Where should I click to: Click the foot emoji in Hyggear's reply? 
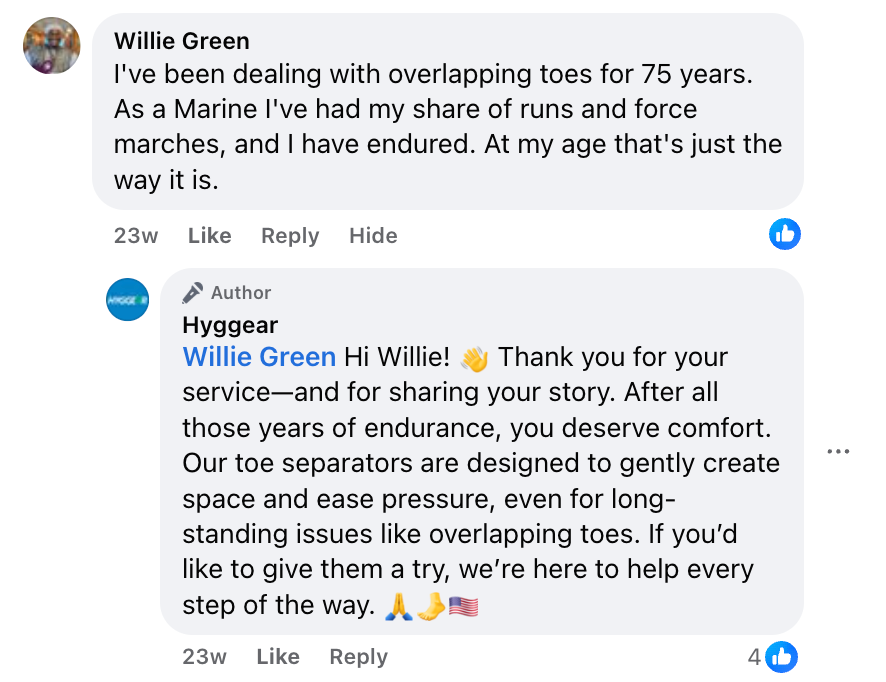coord(431,606)
